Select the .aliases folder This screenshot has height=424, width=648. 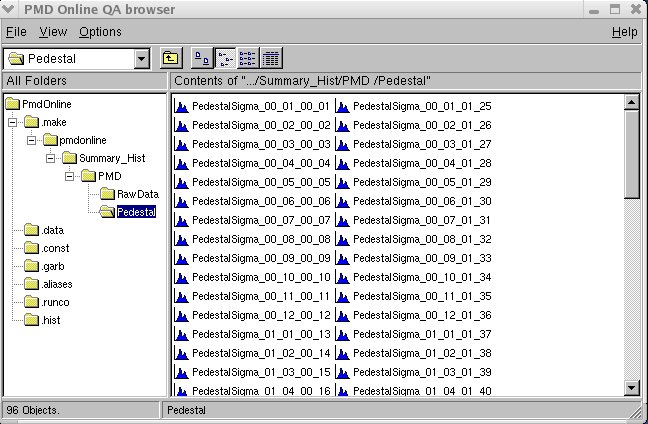(48, 284)
